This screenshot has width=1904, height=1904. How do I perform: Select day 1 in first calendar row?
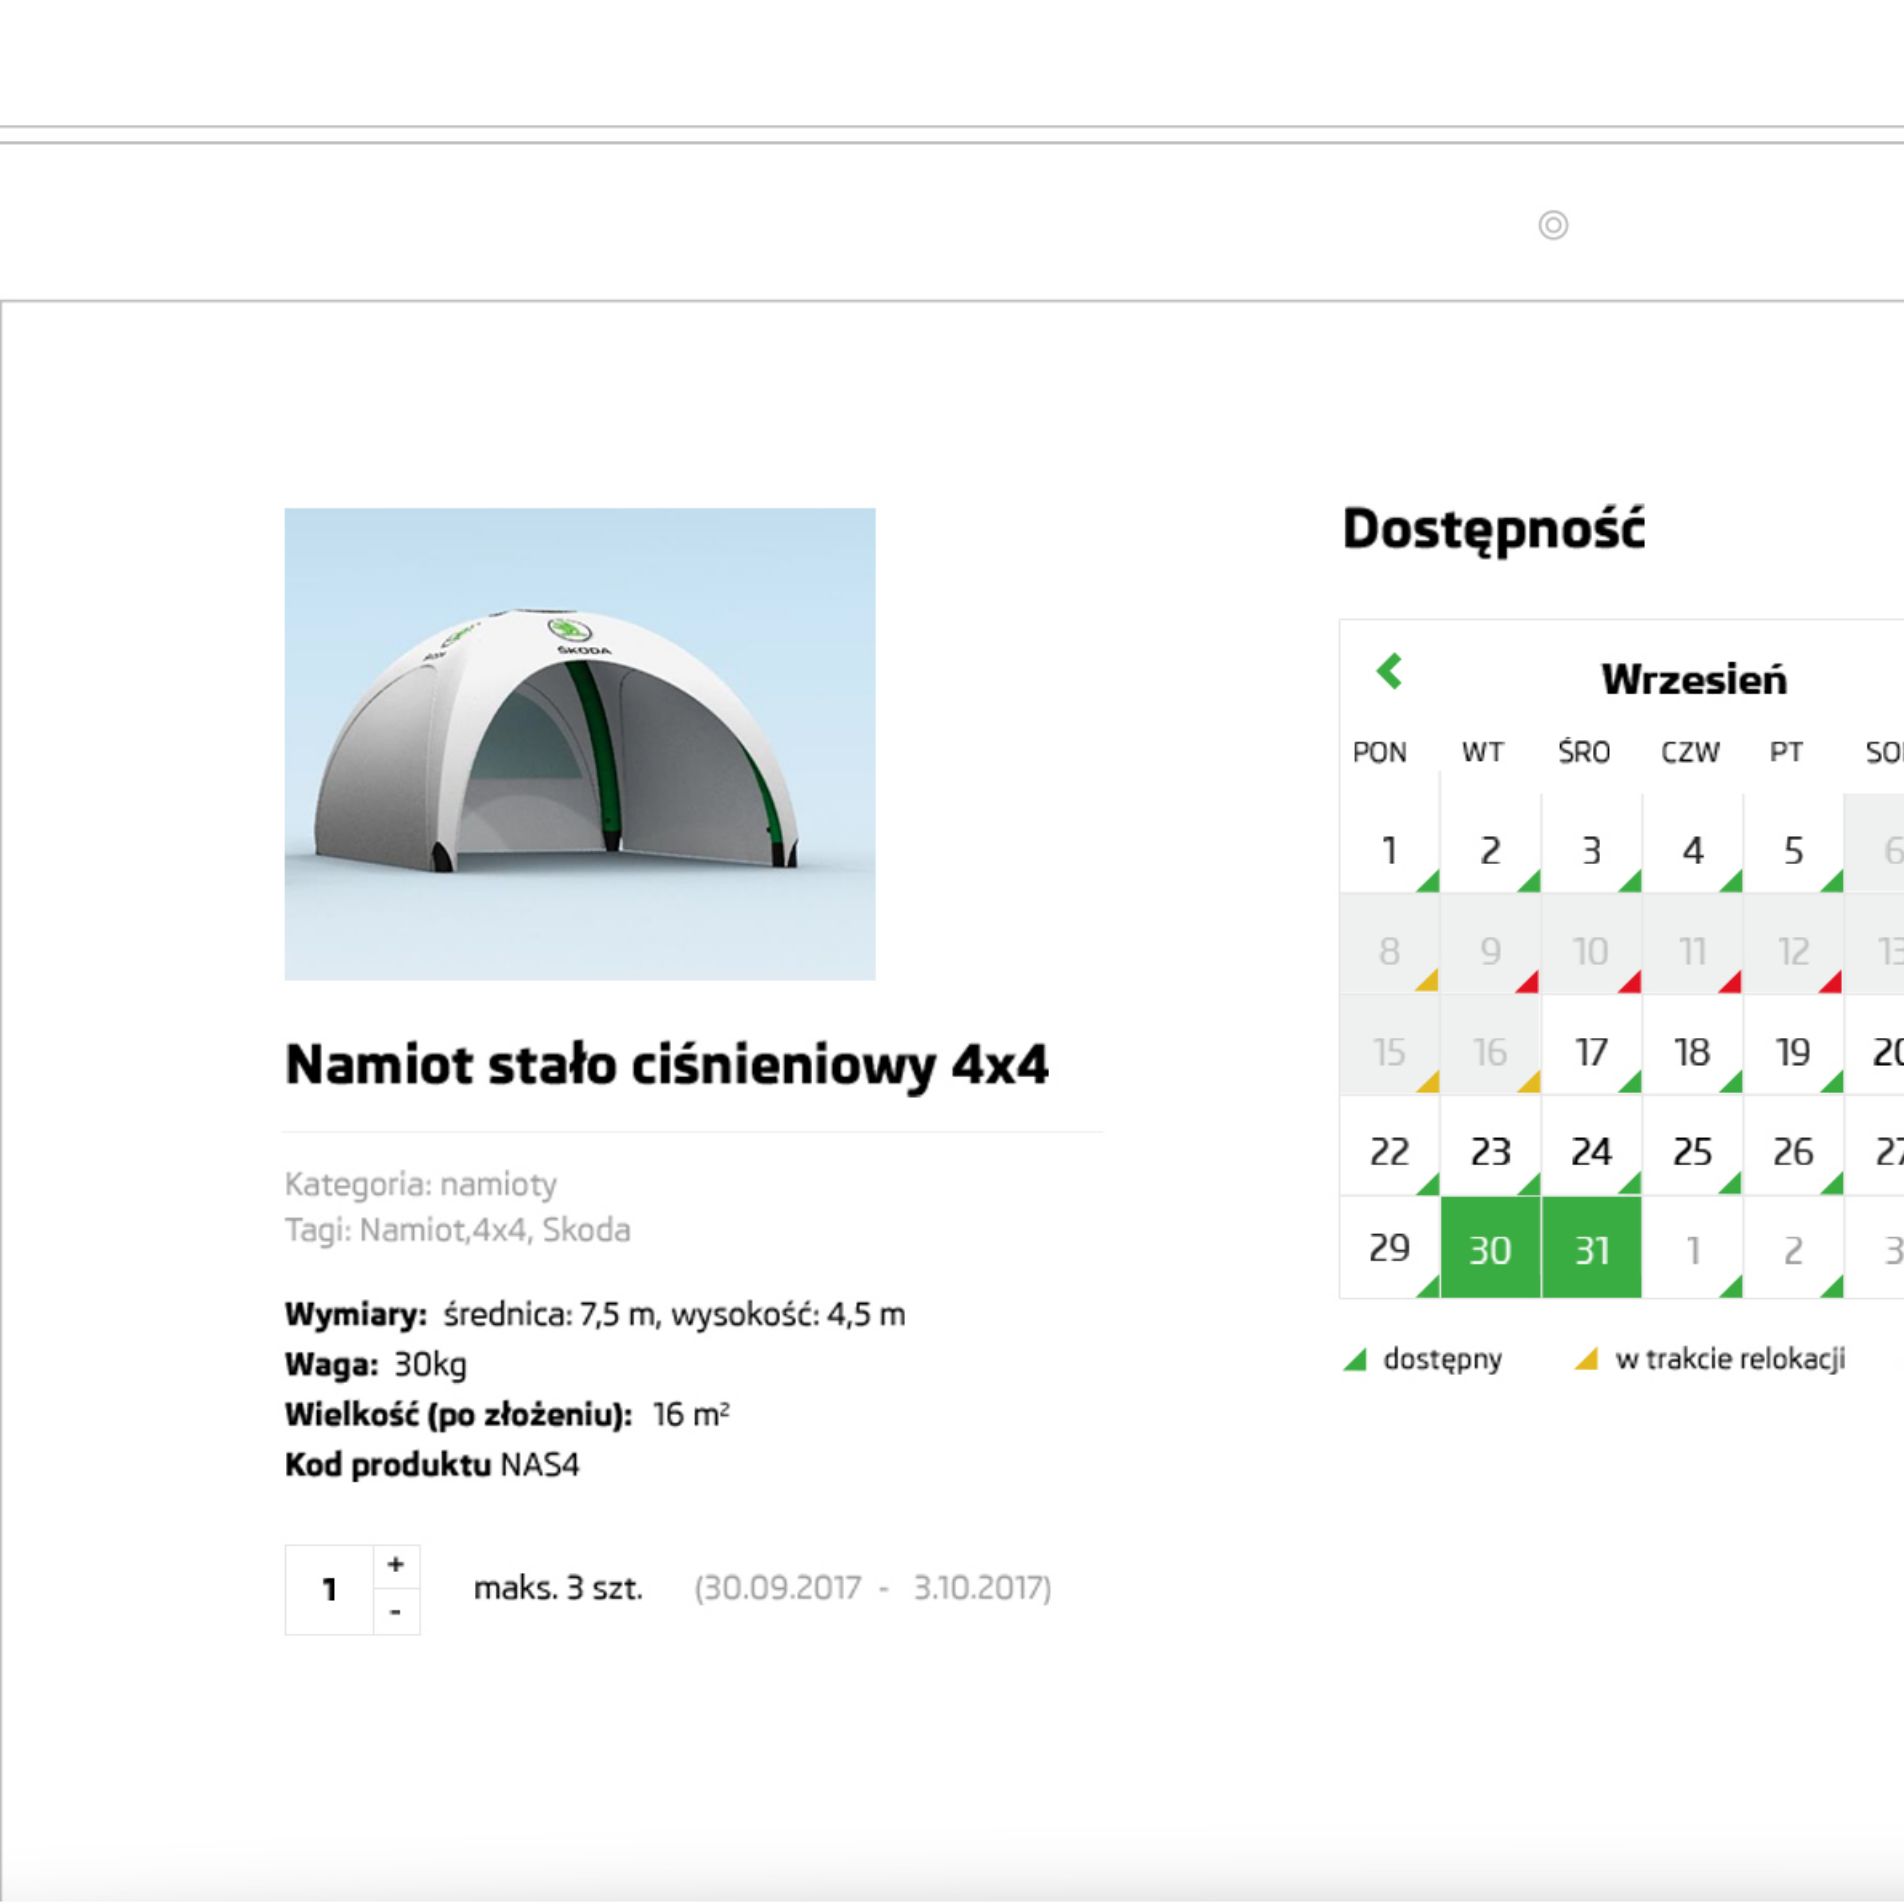click(x=1389, y=843)
